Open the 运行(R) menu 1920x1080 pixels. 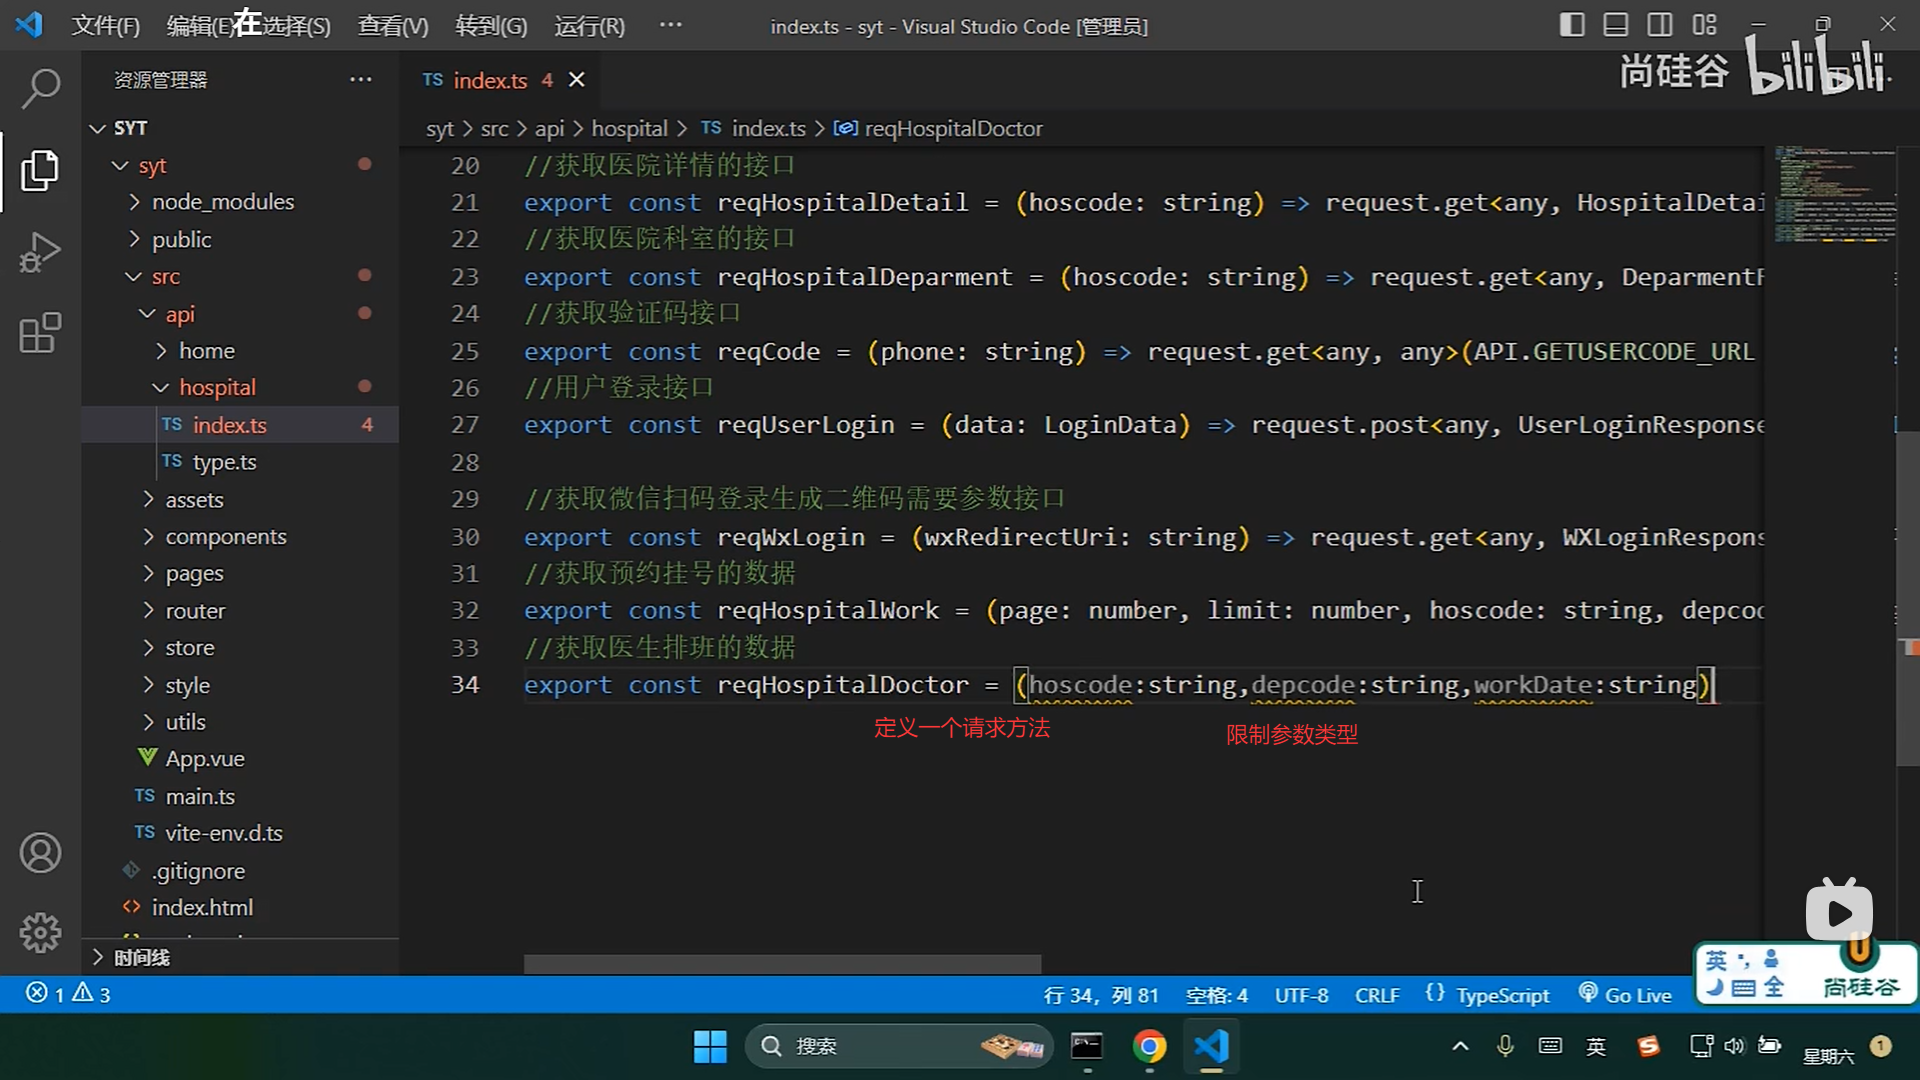tap(589, 26)
